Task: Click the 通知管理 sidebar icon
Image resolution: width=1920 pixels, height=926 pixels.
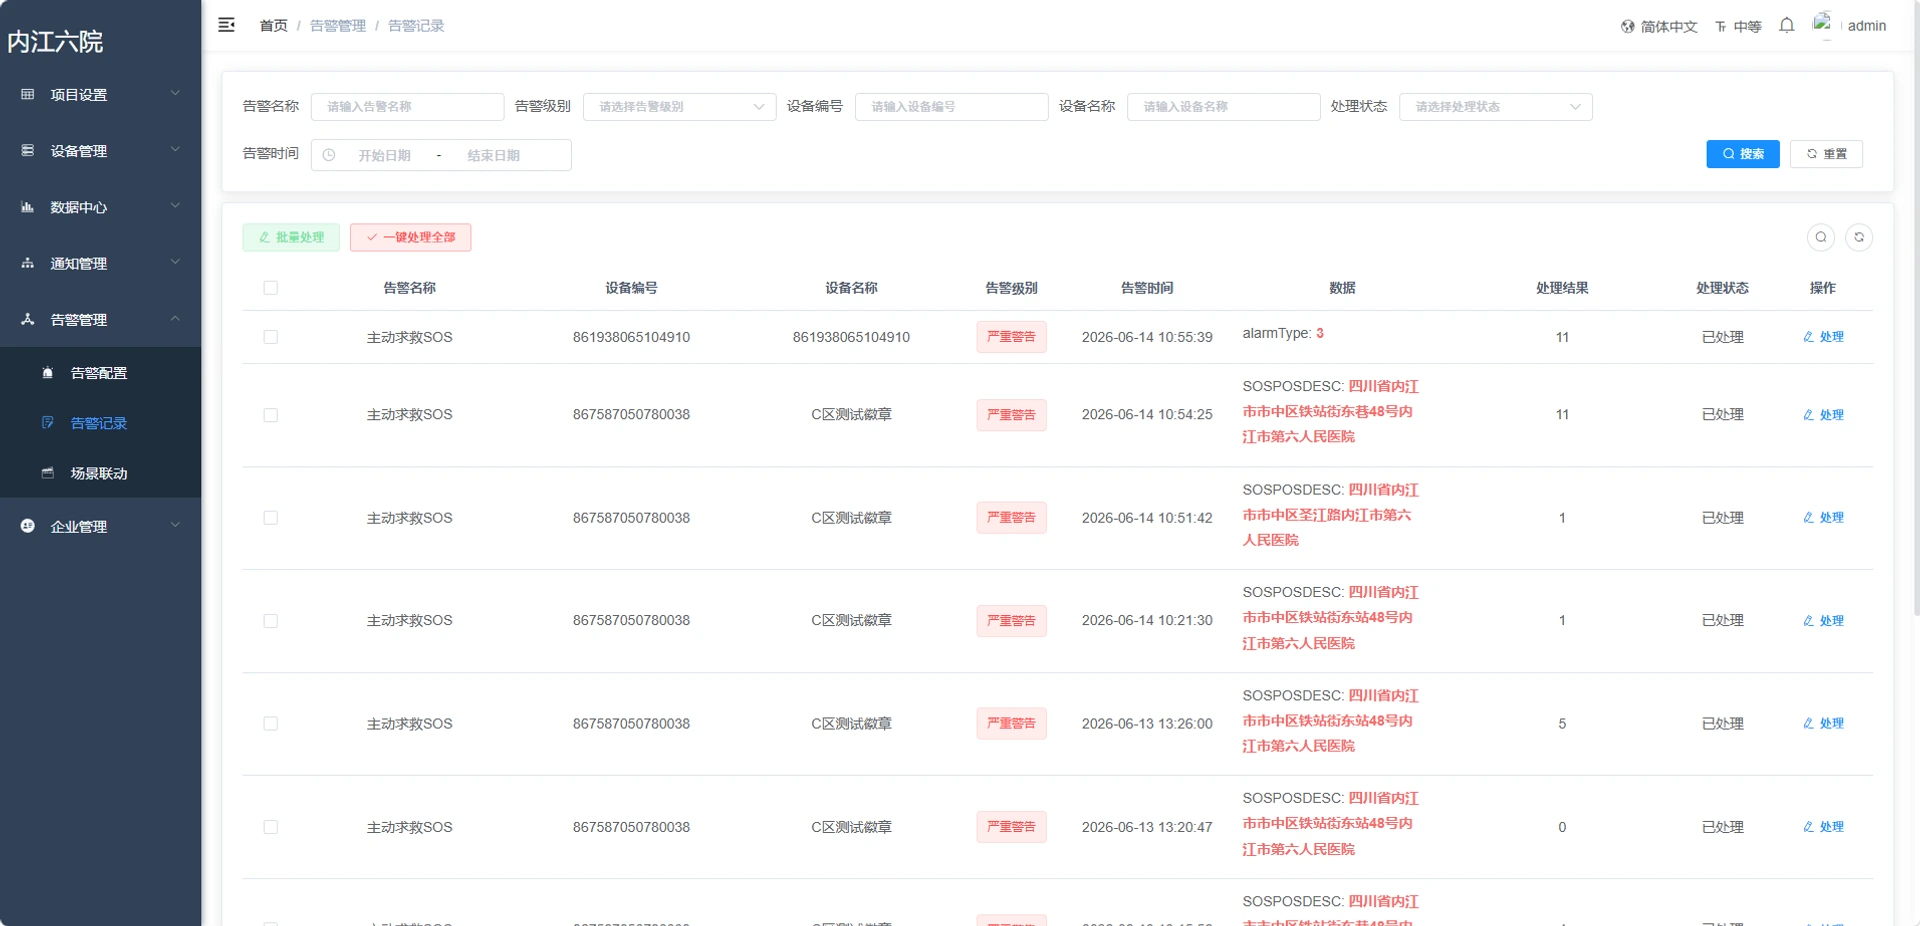Action: [28, 263]
